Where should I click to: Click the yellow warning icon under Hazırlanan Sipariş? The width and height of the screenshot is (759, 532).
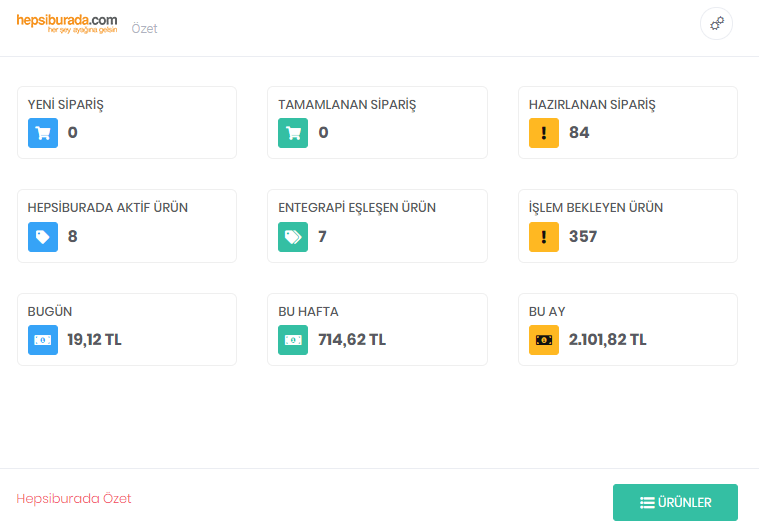pyautogui.click(x=544, y=133)
